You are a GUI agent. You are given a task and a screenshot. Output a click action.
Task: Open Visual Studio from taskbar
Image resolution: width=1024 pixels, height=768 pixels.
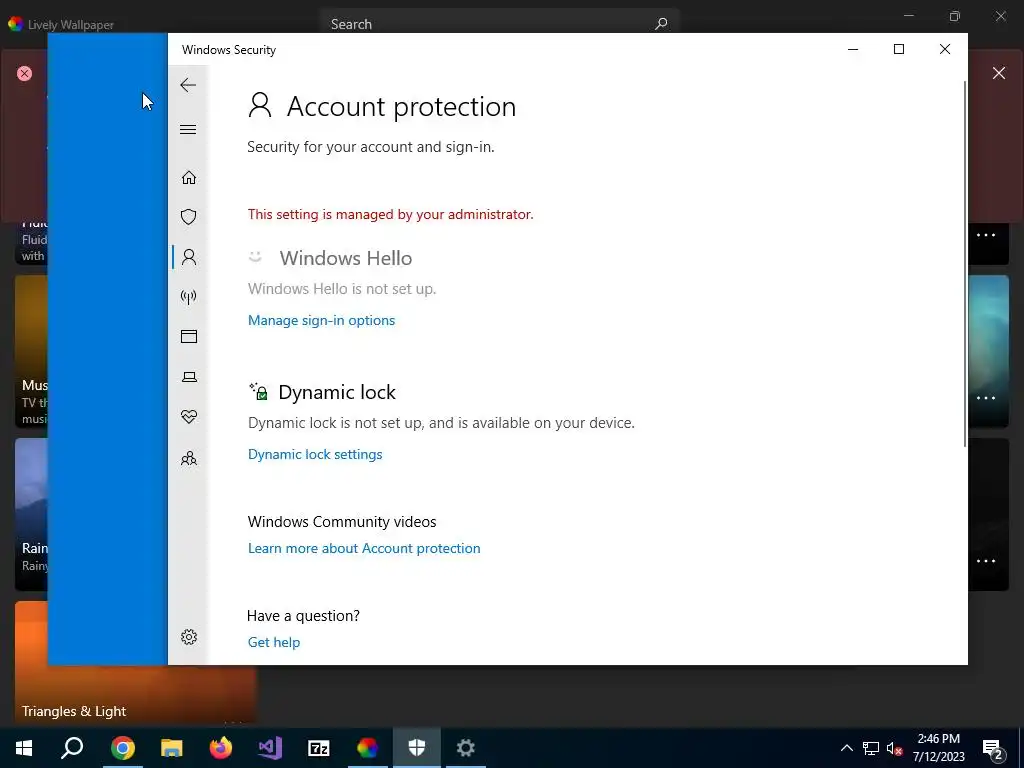[270, 748]
